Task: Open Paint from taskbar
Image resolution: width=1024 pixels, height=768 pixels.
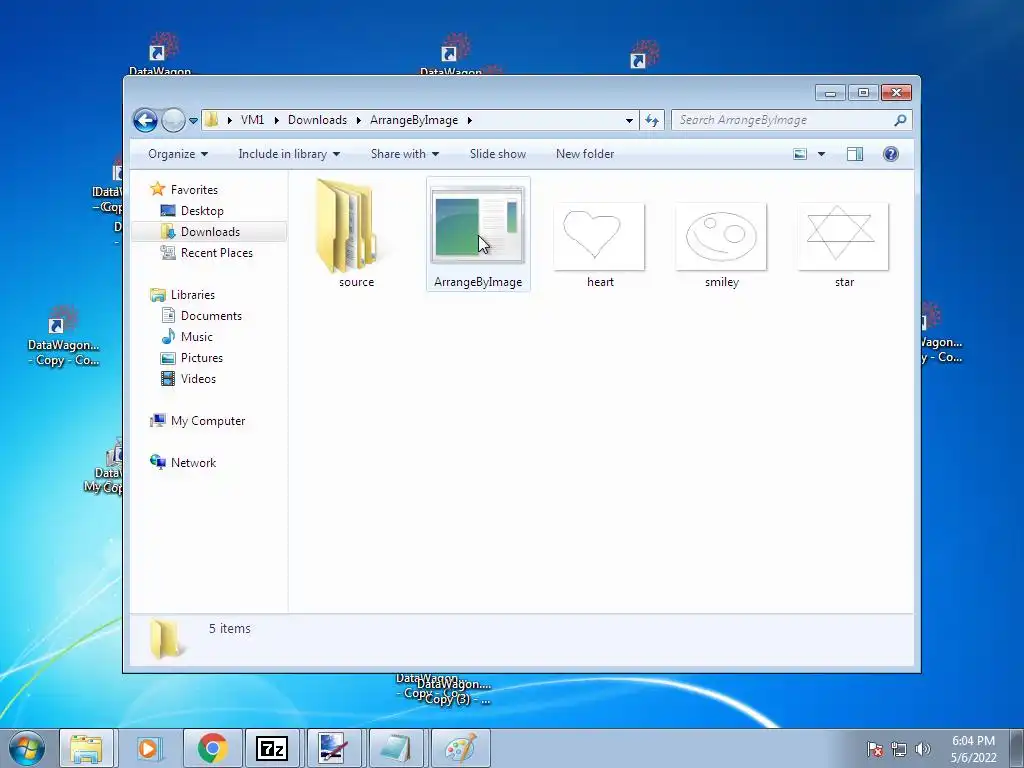Action: pyautogui.click(x=460, y=748)
